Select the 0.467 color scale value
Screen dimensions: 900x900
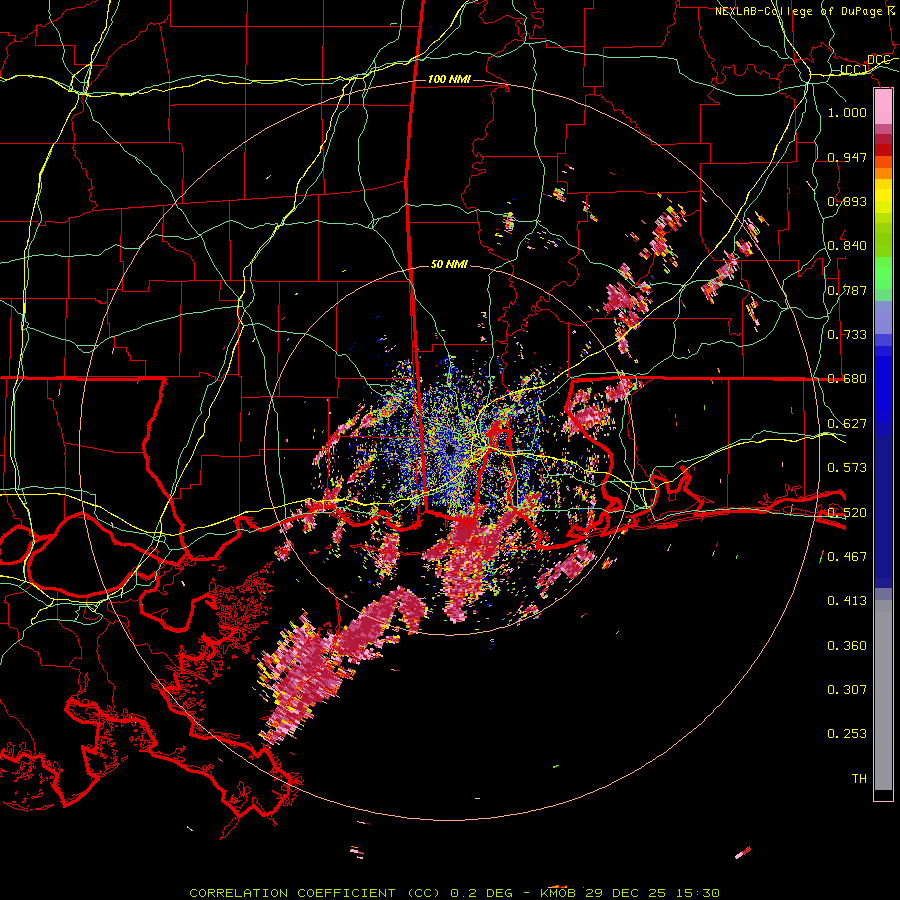[847, 556]
